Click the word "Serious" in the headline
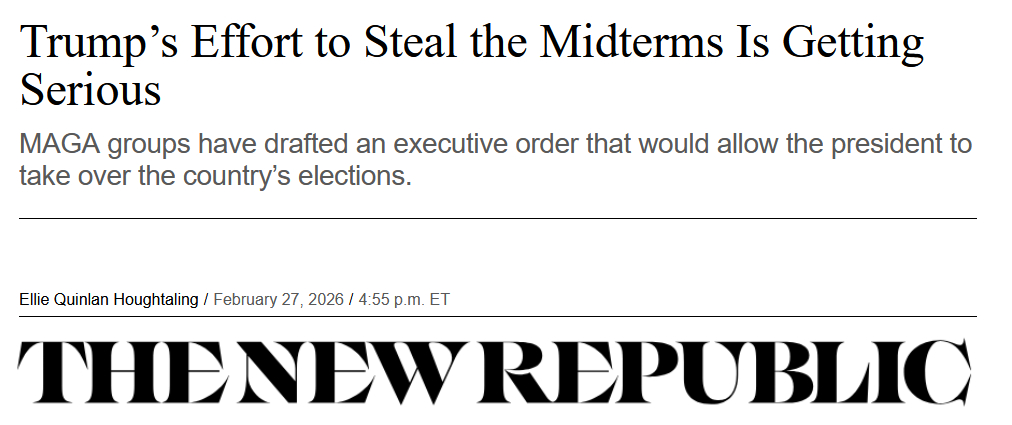This screenshot has height=425, width=1012. tap(90, 90)
